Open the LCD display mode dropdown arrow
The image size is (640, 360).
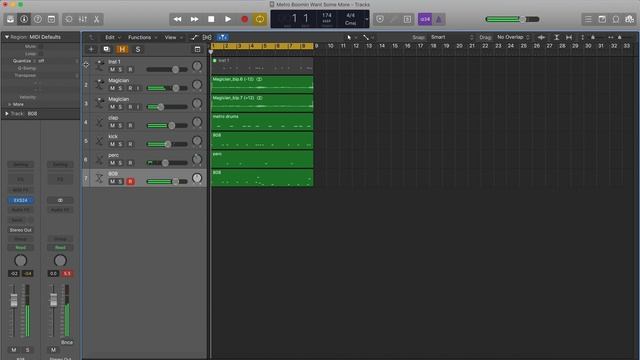coord(367,19)
